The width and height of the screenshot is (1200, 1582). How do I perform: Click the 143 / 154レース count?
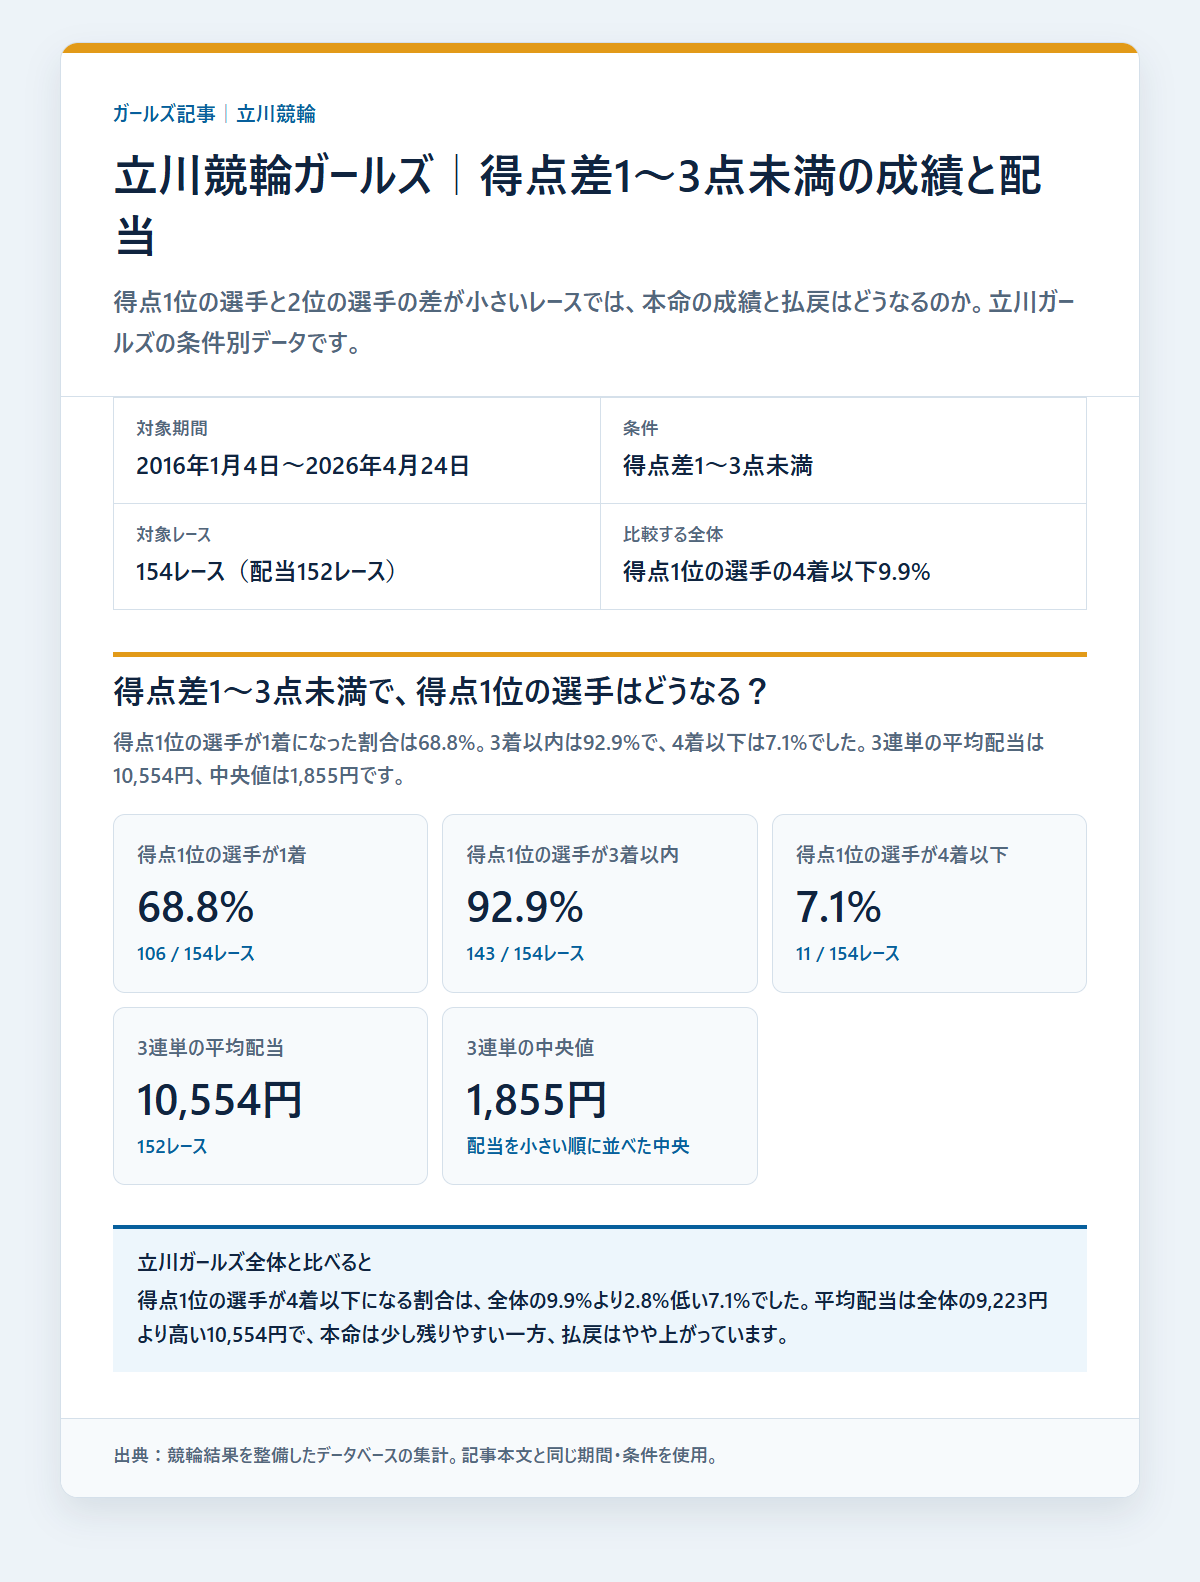(x=525, y=954)
